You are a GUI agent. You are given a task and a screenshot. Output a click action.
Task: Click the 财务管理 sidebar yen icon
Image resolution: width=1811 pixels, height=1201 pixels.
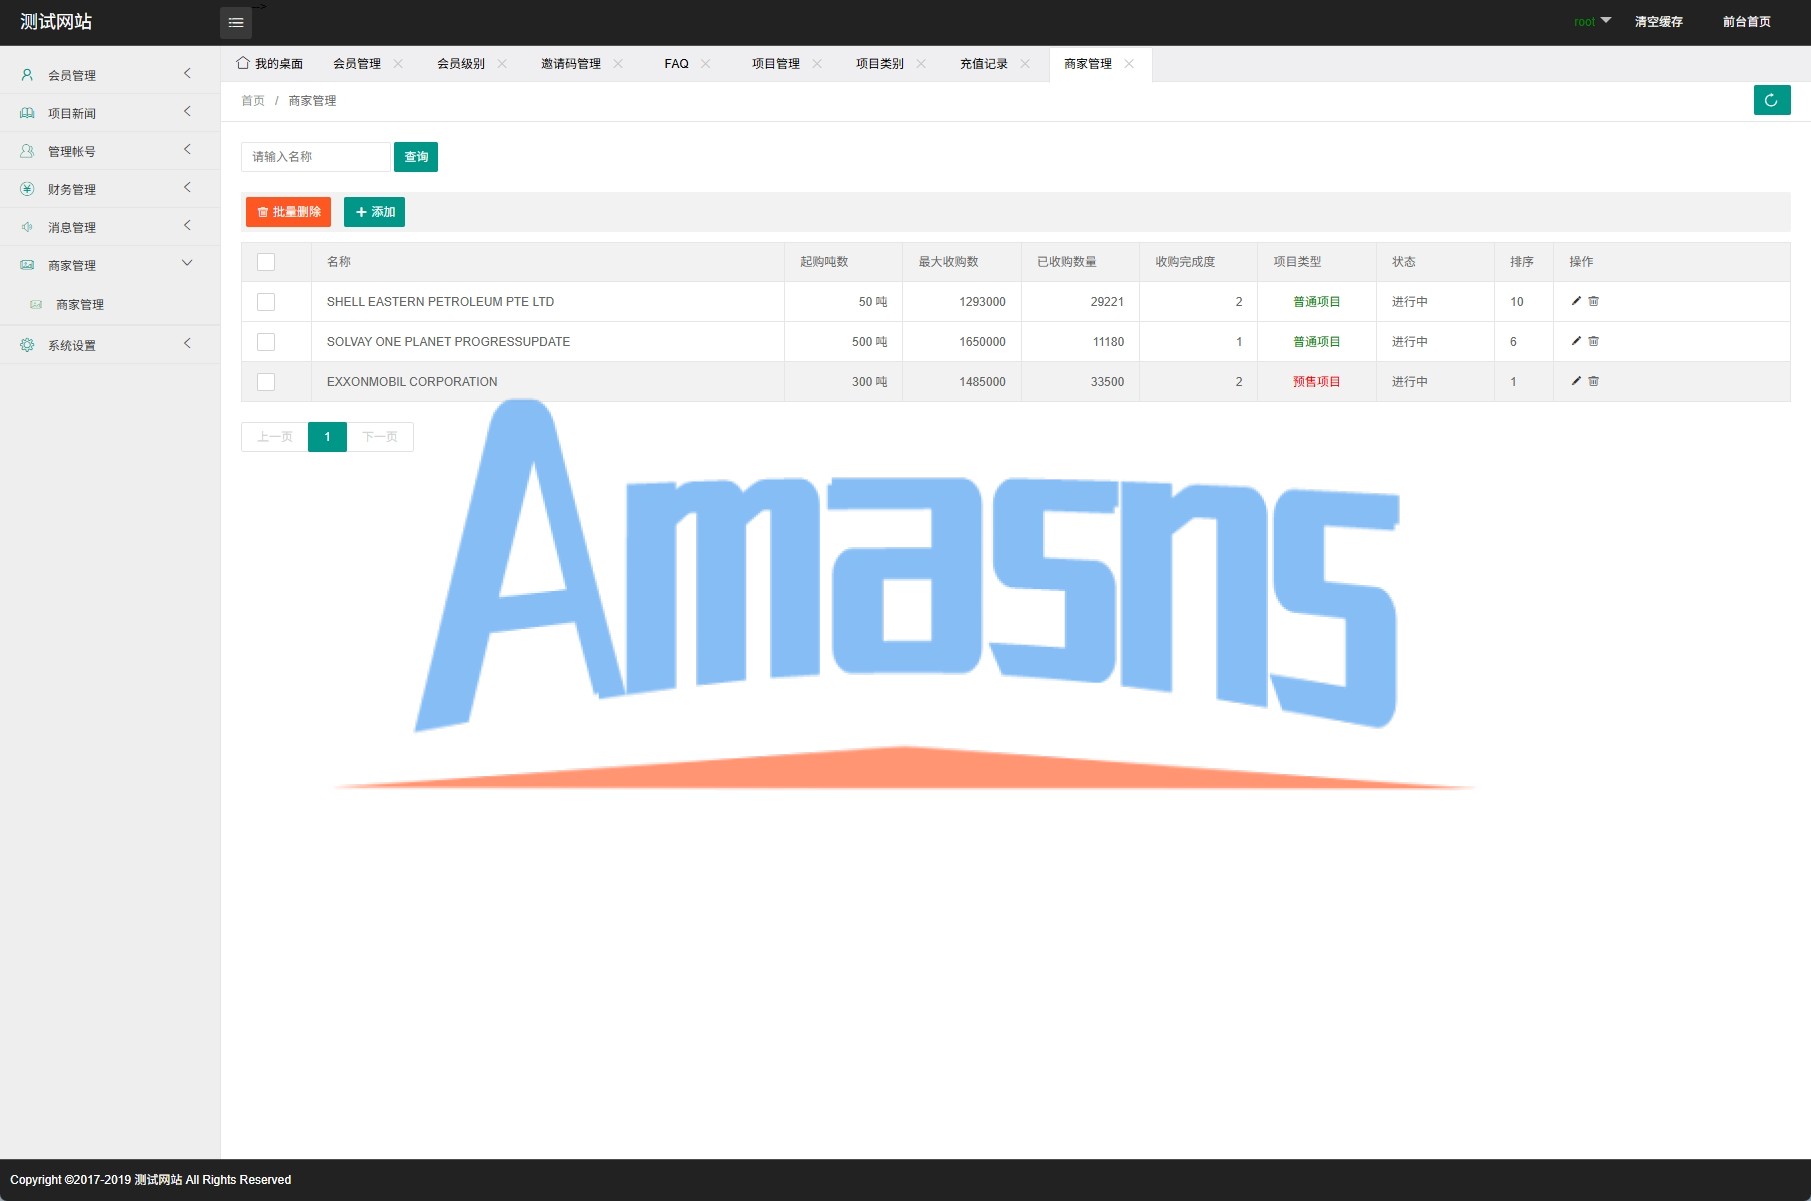pyautogui.click(x=27, y=189)
